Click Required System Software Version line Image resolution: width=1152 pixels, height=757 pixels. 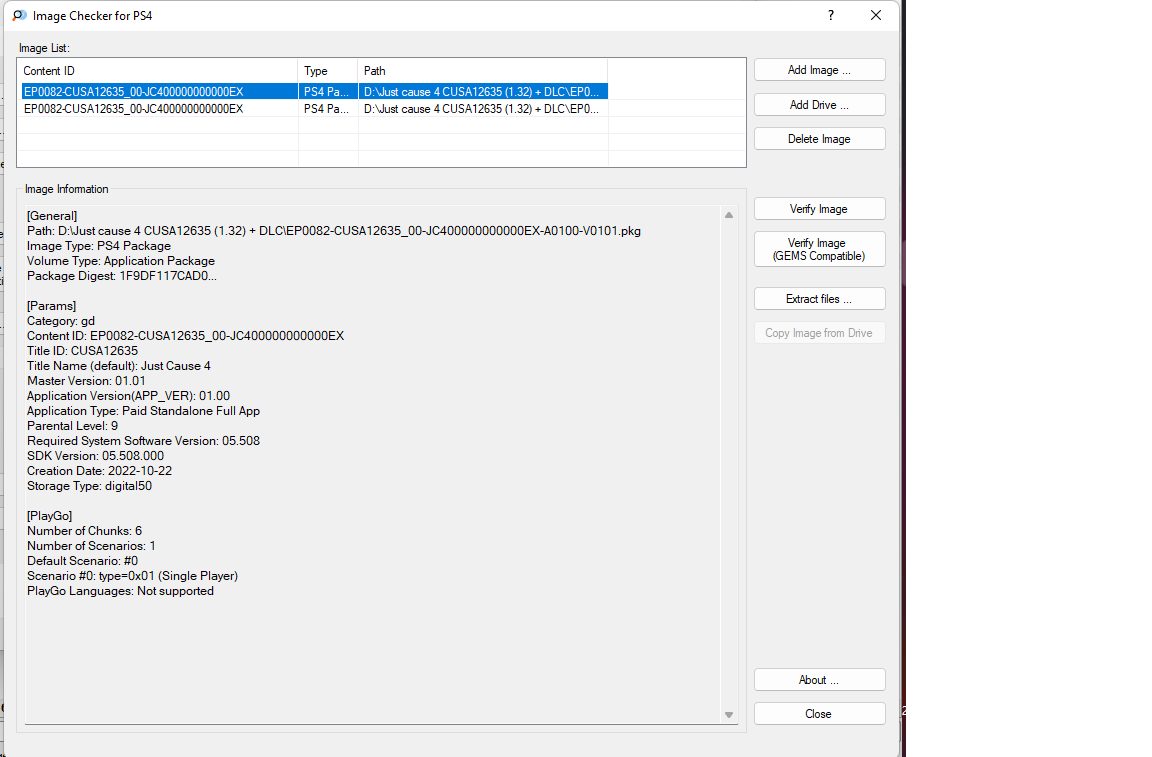[143, 441]
